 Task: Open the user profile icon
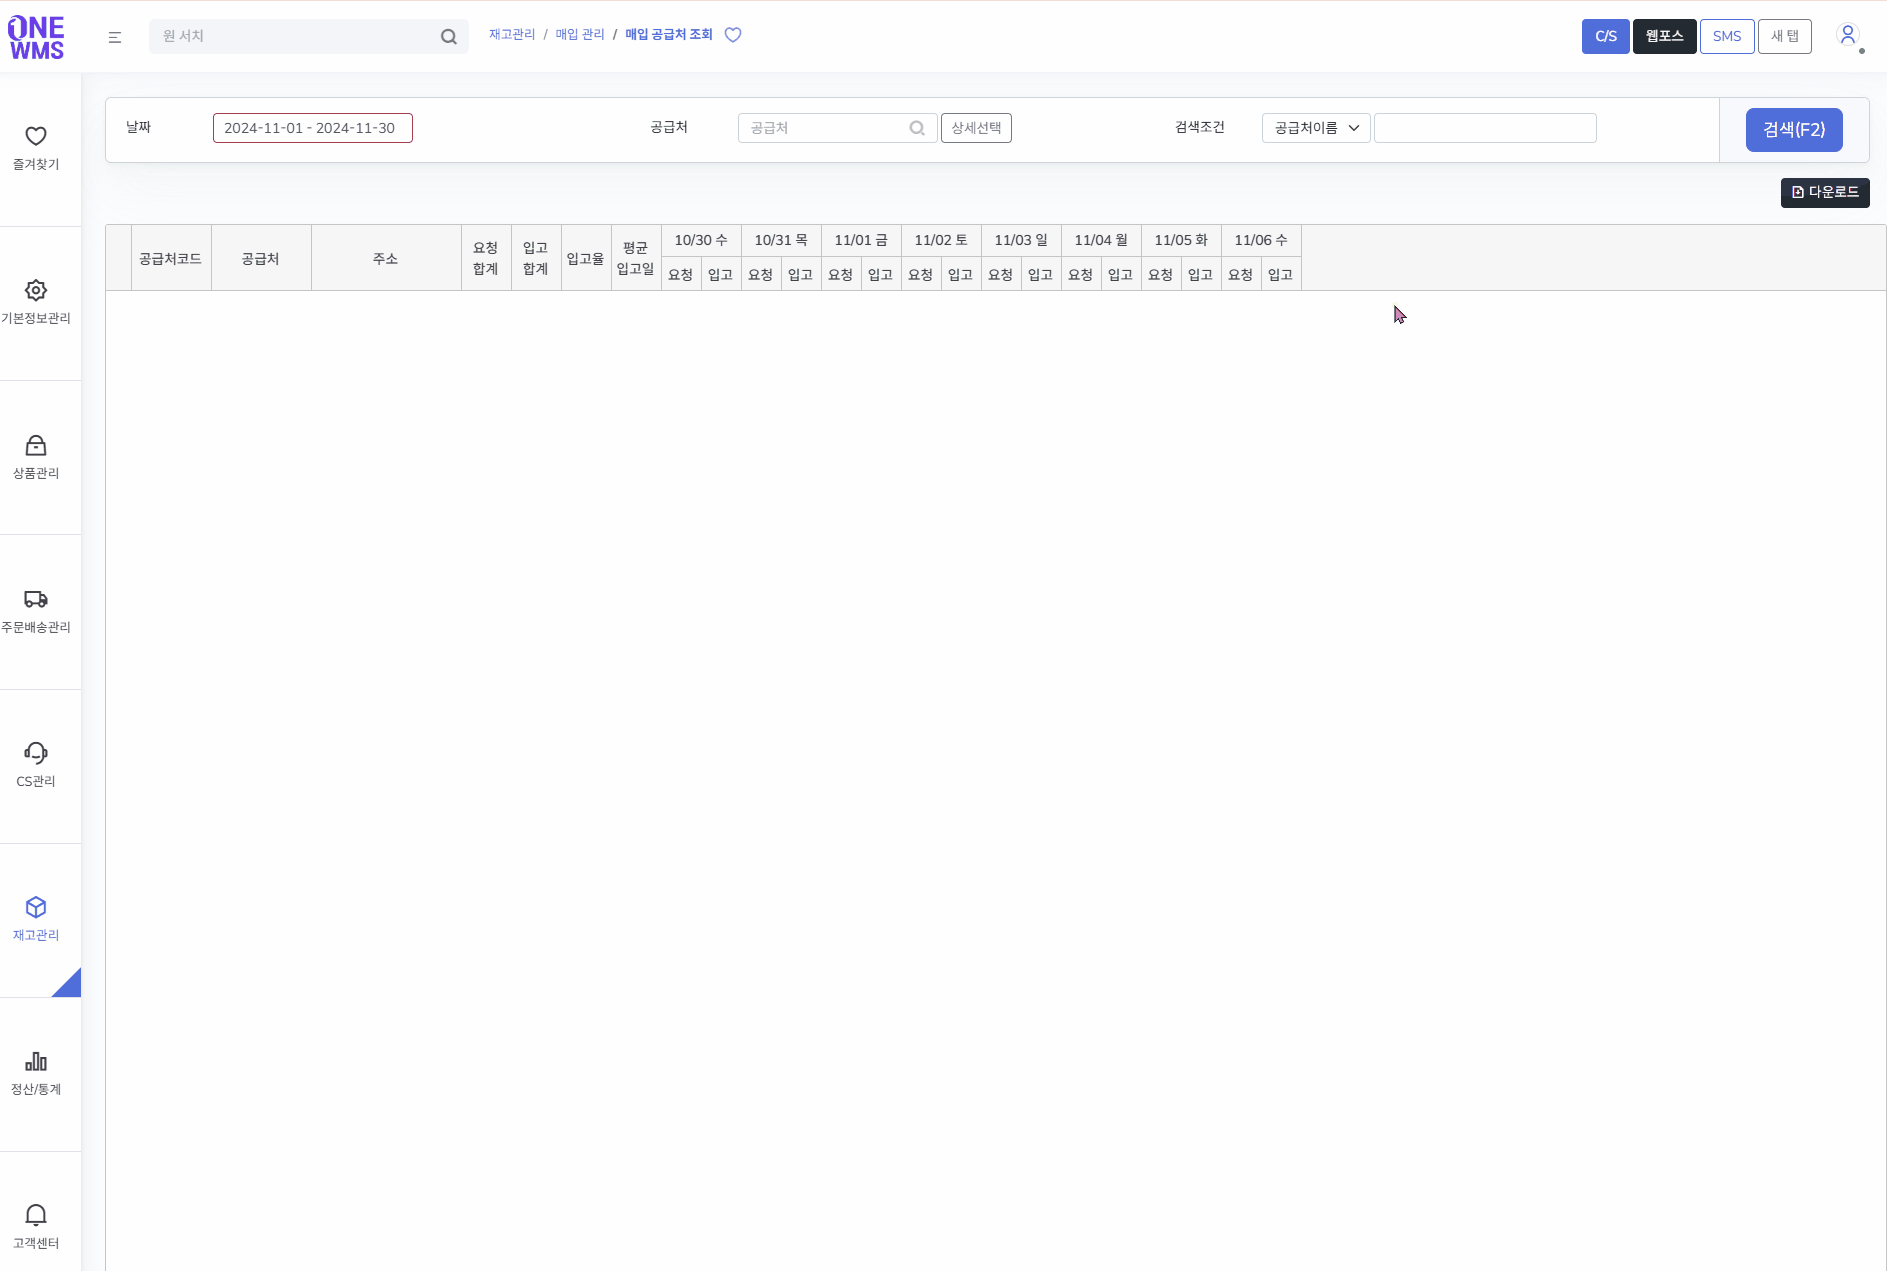[x=1848, y=36]
